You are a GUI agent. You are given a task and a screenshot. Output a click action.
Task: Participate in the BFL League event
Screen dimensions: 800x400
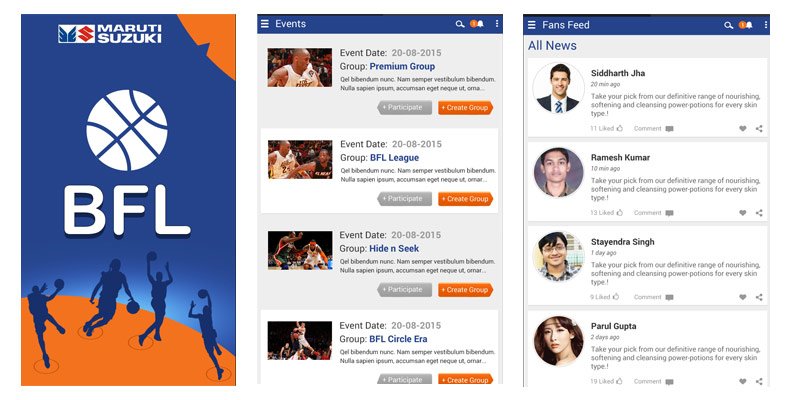tap(405, 199)
